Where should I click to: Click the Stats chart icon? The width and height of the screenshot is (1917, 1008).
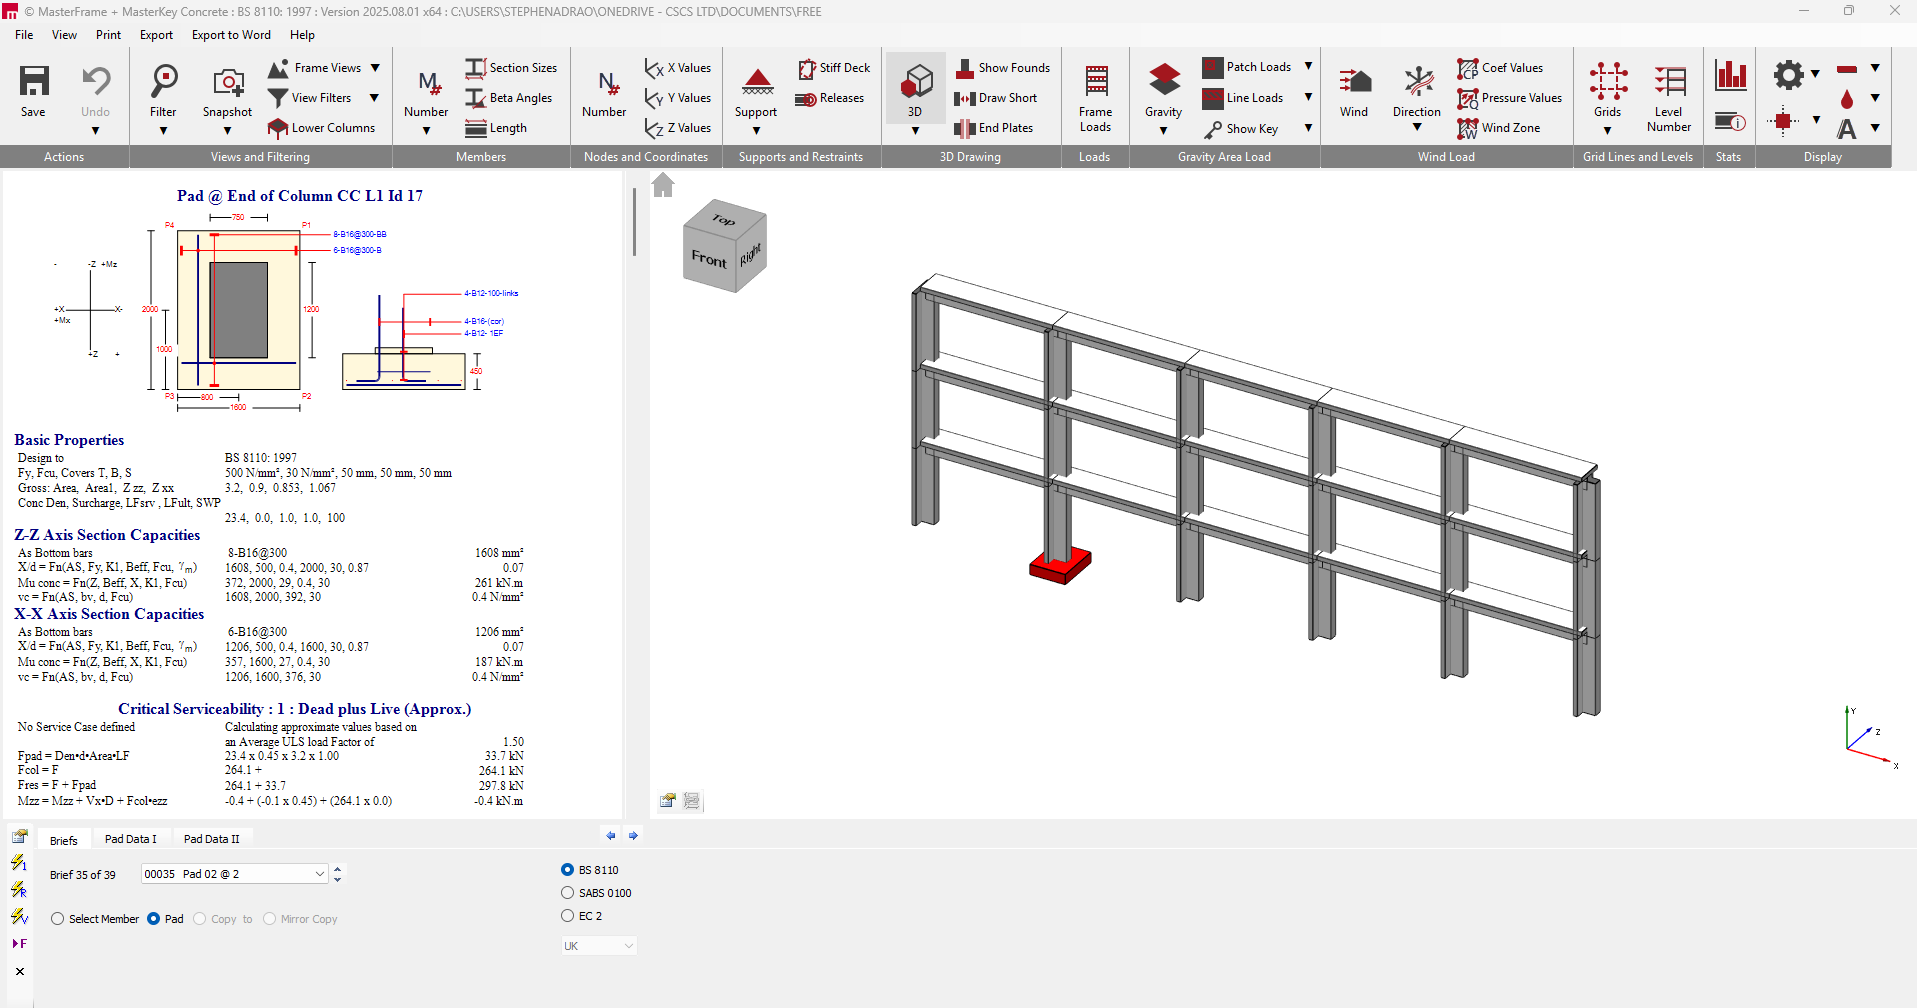pos(1729,73)
